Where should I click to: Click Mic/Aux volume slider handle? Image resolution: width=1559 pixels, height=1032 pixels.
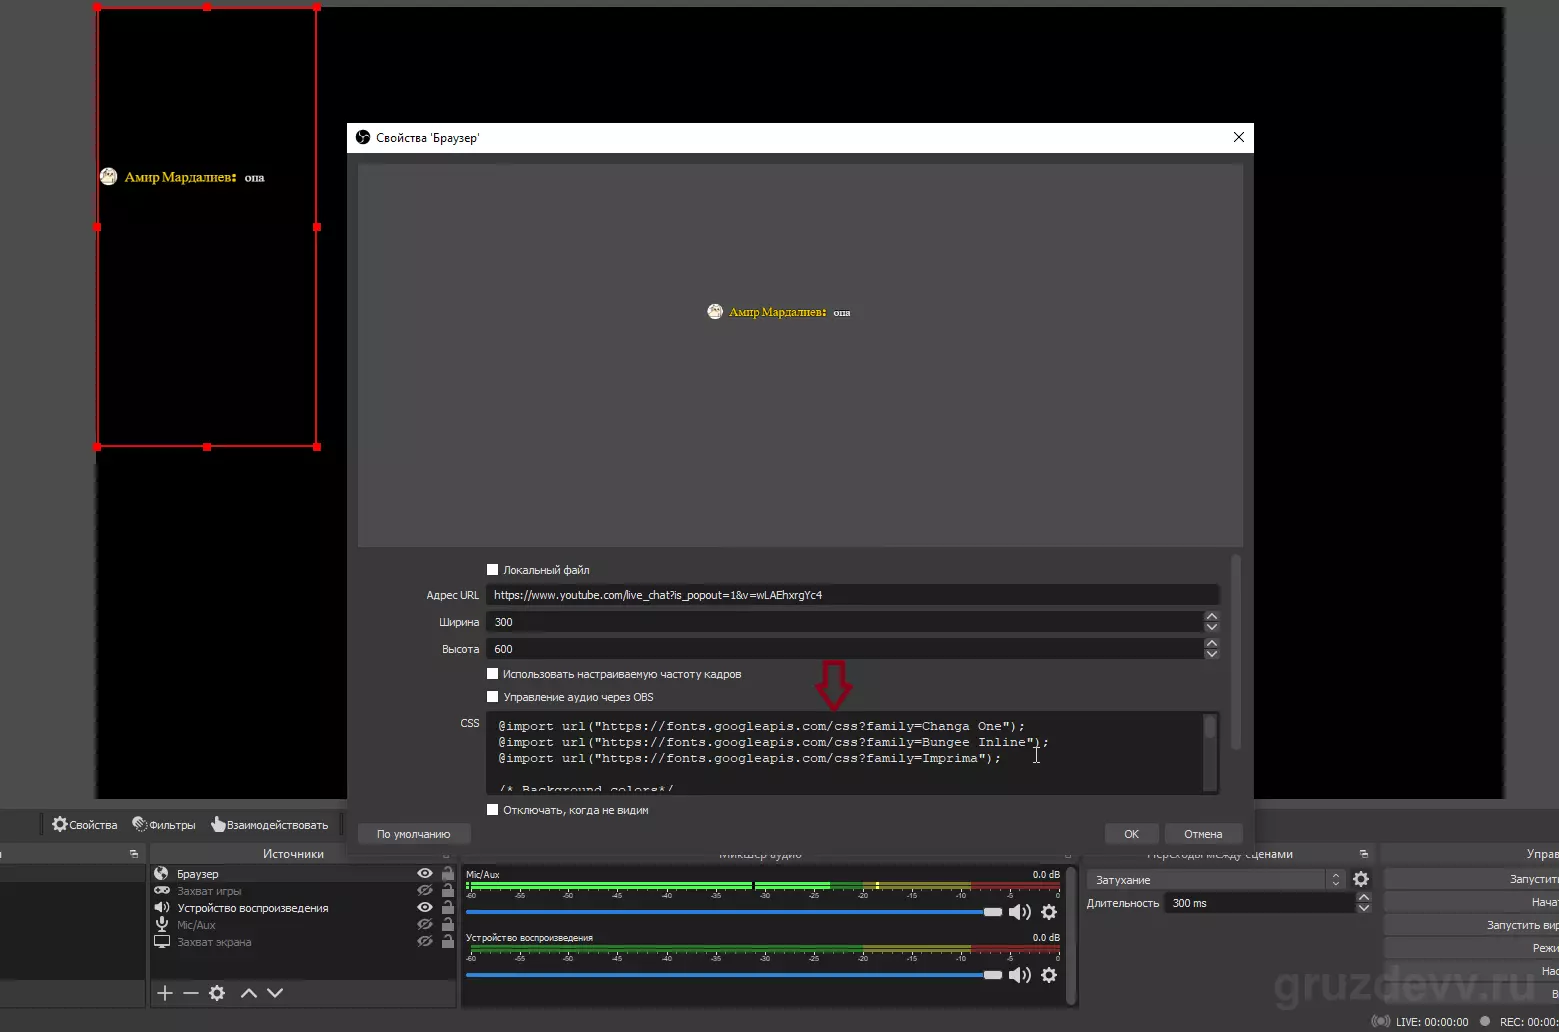click(992, 912)
